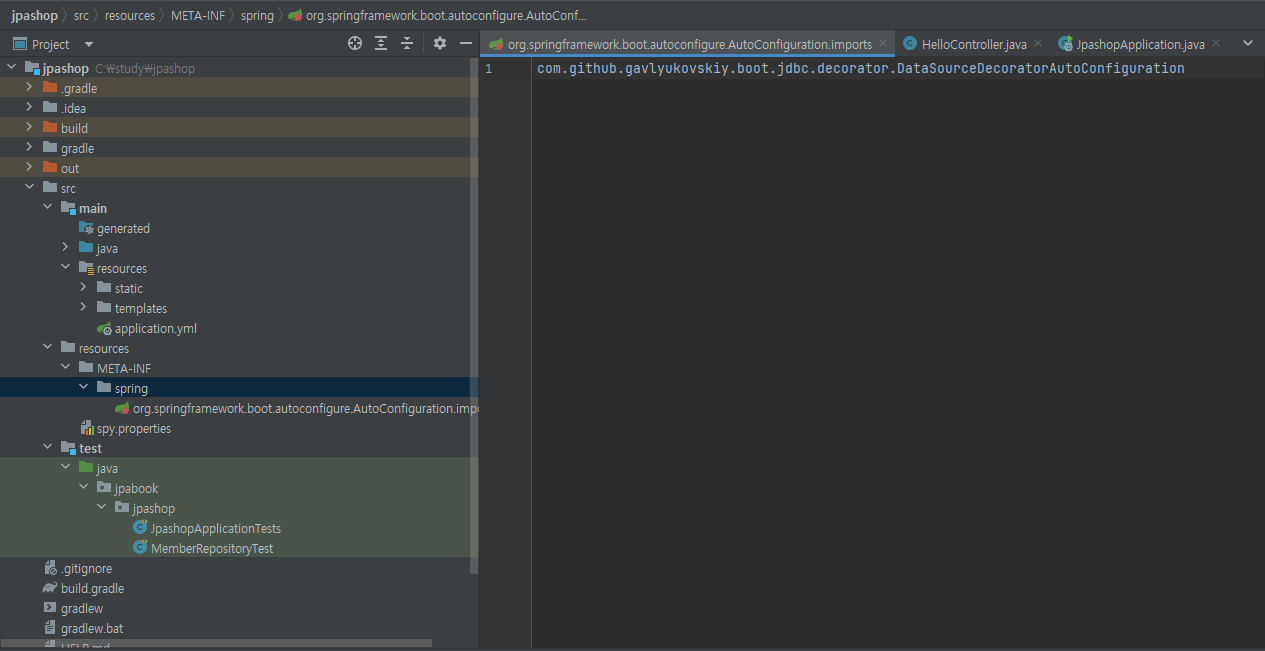Click the DataSourceDecoratorAutoConfiguration code line
The height and width of the screenshot is (651, 1265).
(860, 68)
